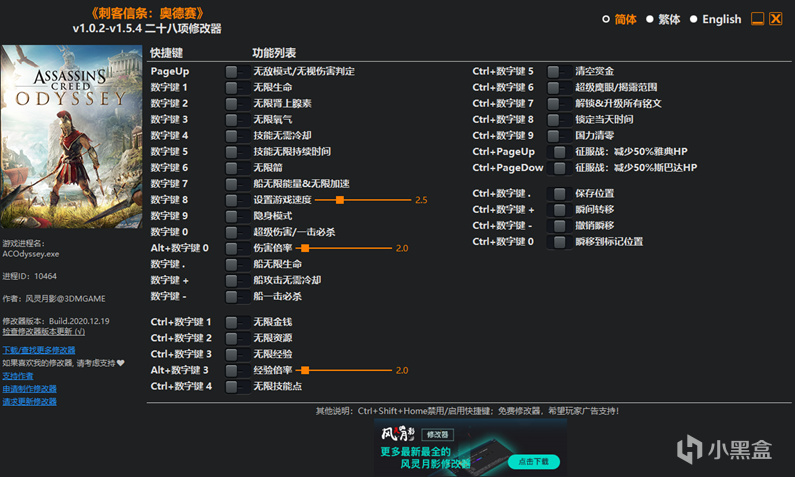The width and height of the screenshot is (795, 477).
Task: Click the PageUp hotkey label
Action: tap(170, 71)
